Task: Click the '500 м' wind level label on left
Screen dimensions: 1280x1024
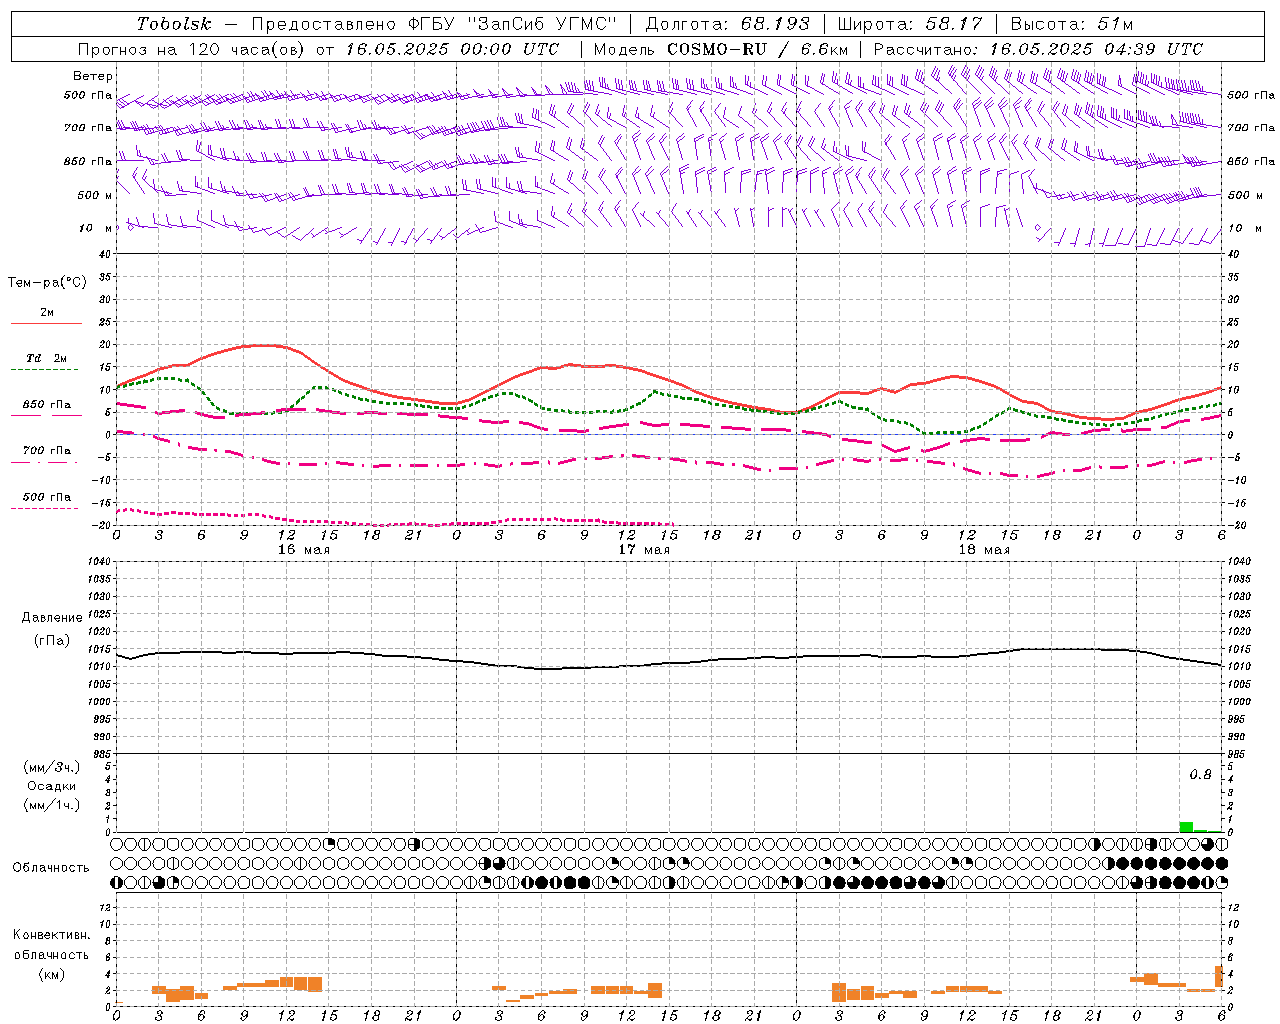Action: 94,195
